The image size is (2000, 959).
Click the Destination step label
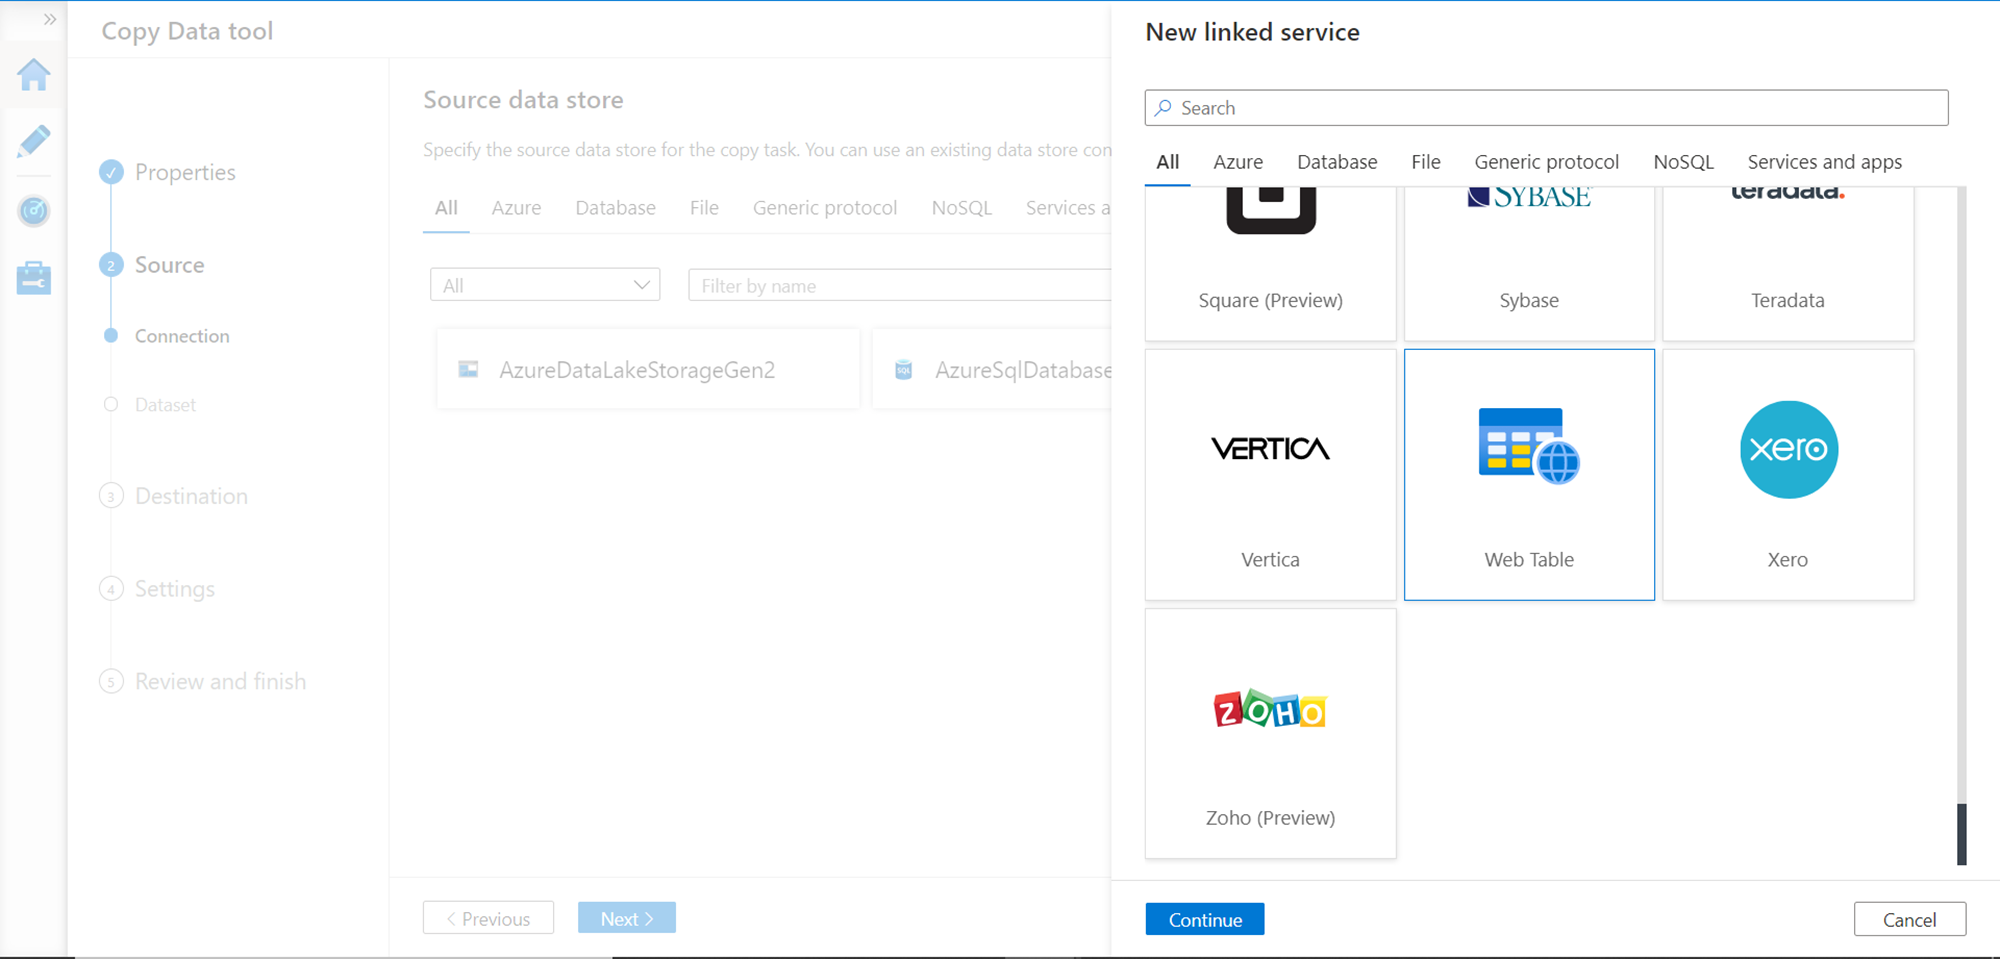[x=191, y=496]
